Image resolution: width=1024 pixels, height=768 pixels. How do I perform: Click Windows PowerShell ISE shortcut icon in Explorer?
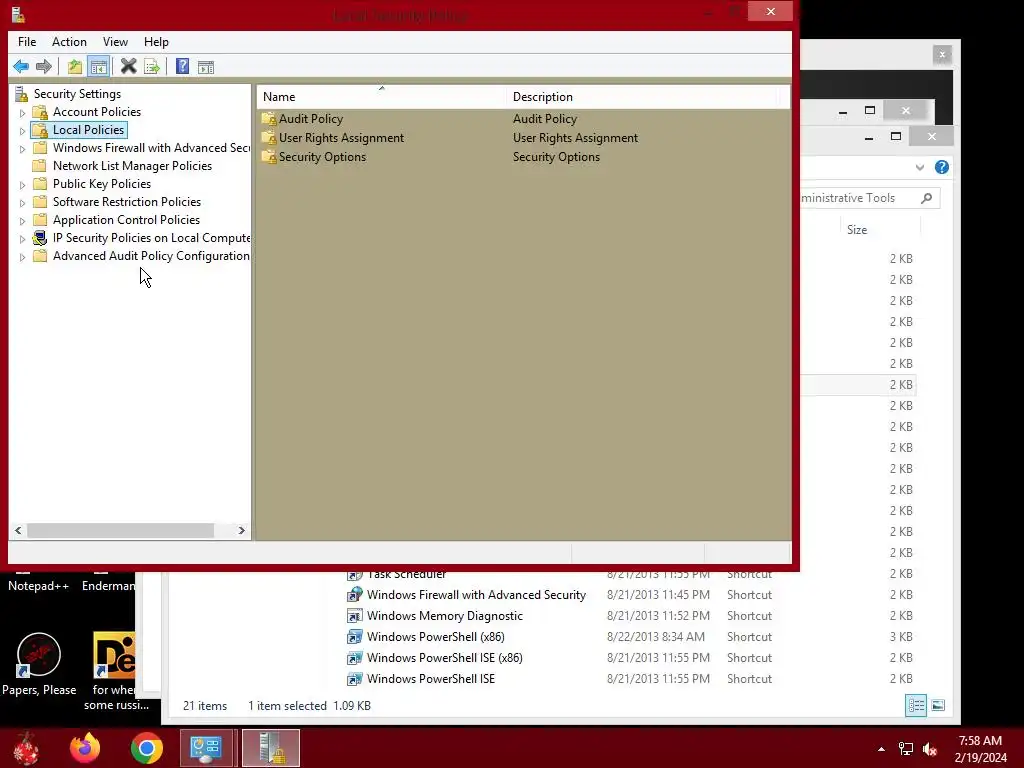click(x=354, y=679)
